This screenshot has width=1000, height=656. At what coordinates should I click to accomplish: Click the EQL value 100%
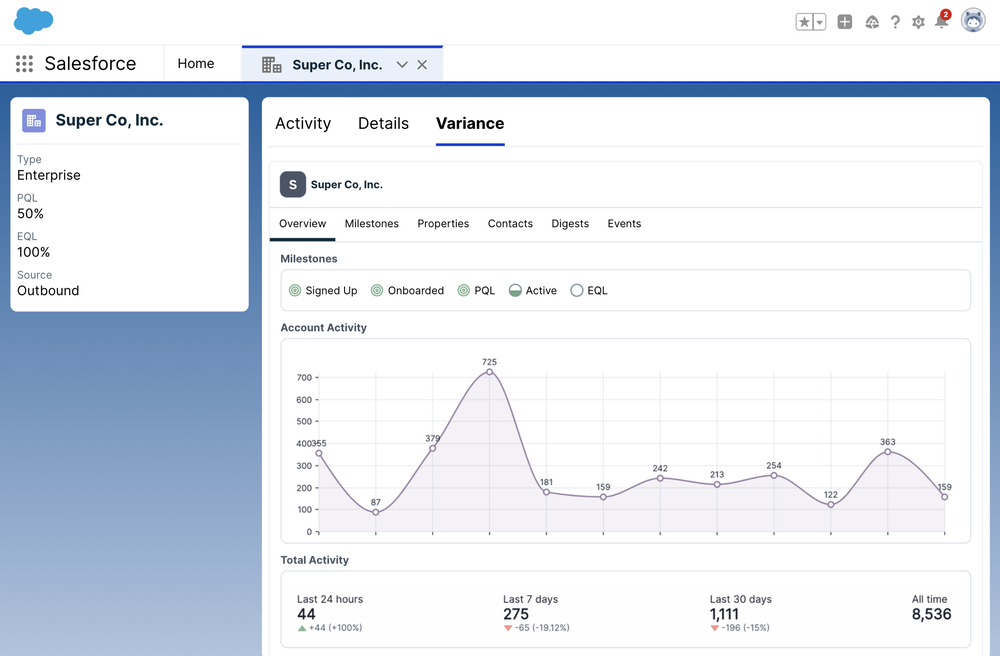click(x=33, y=252)
